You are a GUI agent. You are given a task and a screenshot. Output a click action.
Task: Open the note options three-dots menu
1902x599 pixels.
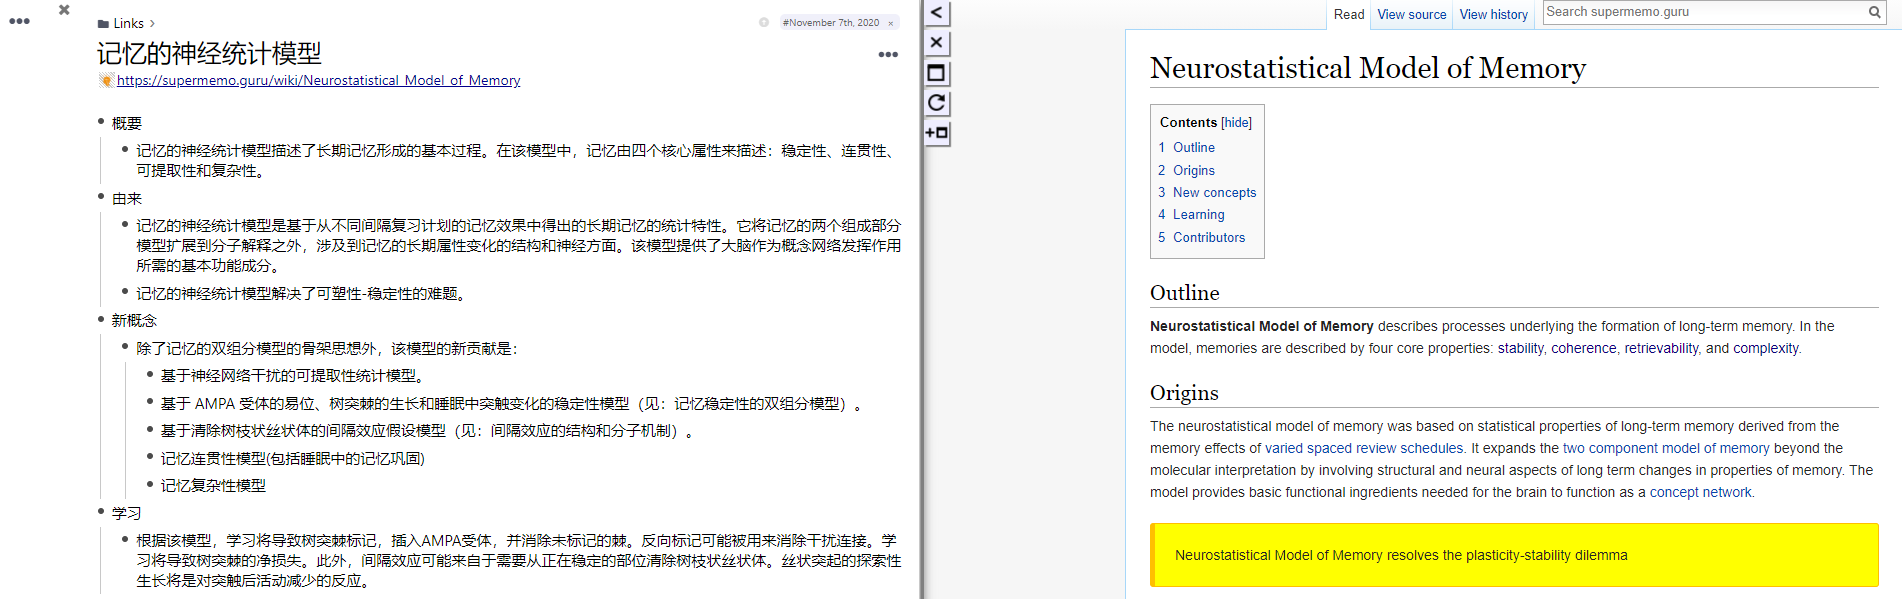tap(888, 54)
